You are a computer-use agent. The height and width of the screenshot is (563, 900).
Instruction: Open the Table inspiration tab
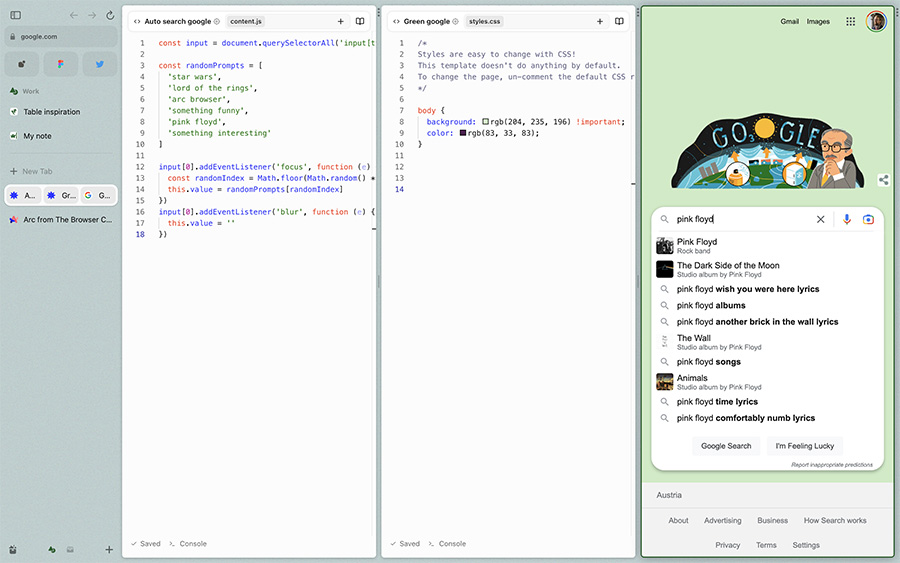click(x=61, y=112)
